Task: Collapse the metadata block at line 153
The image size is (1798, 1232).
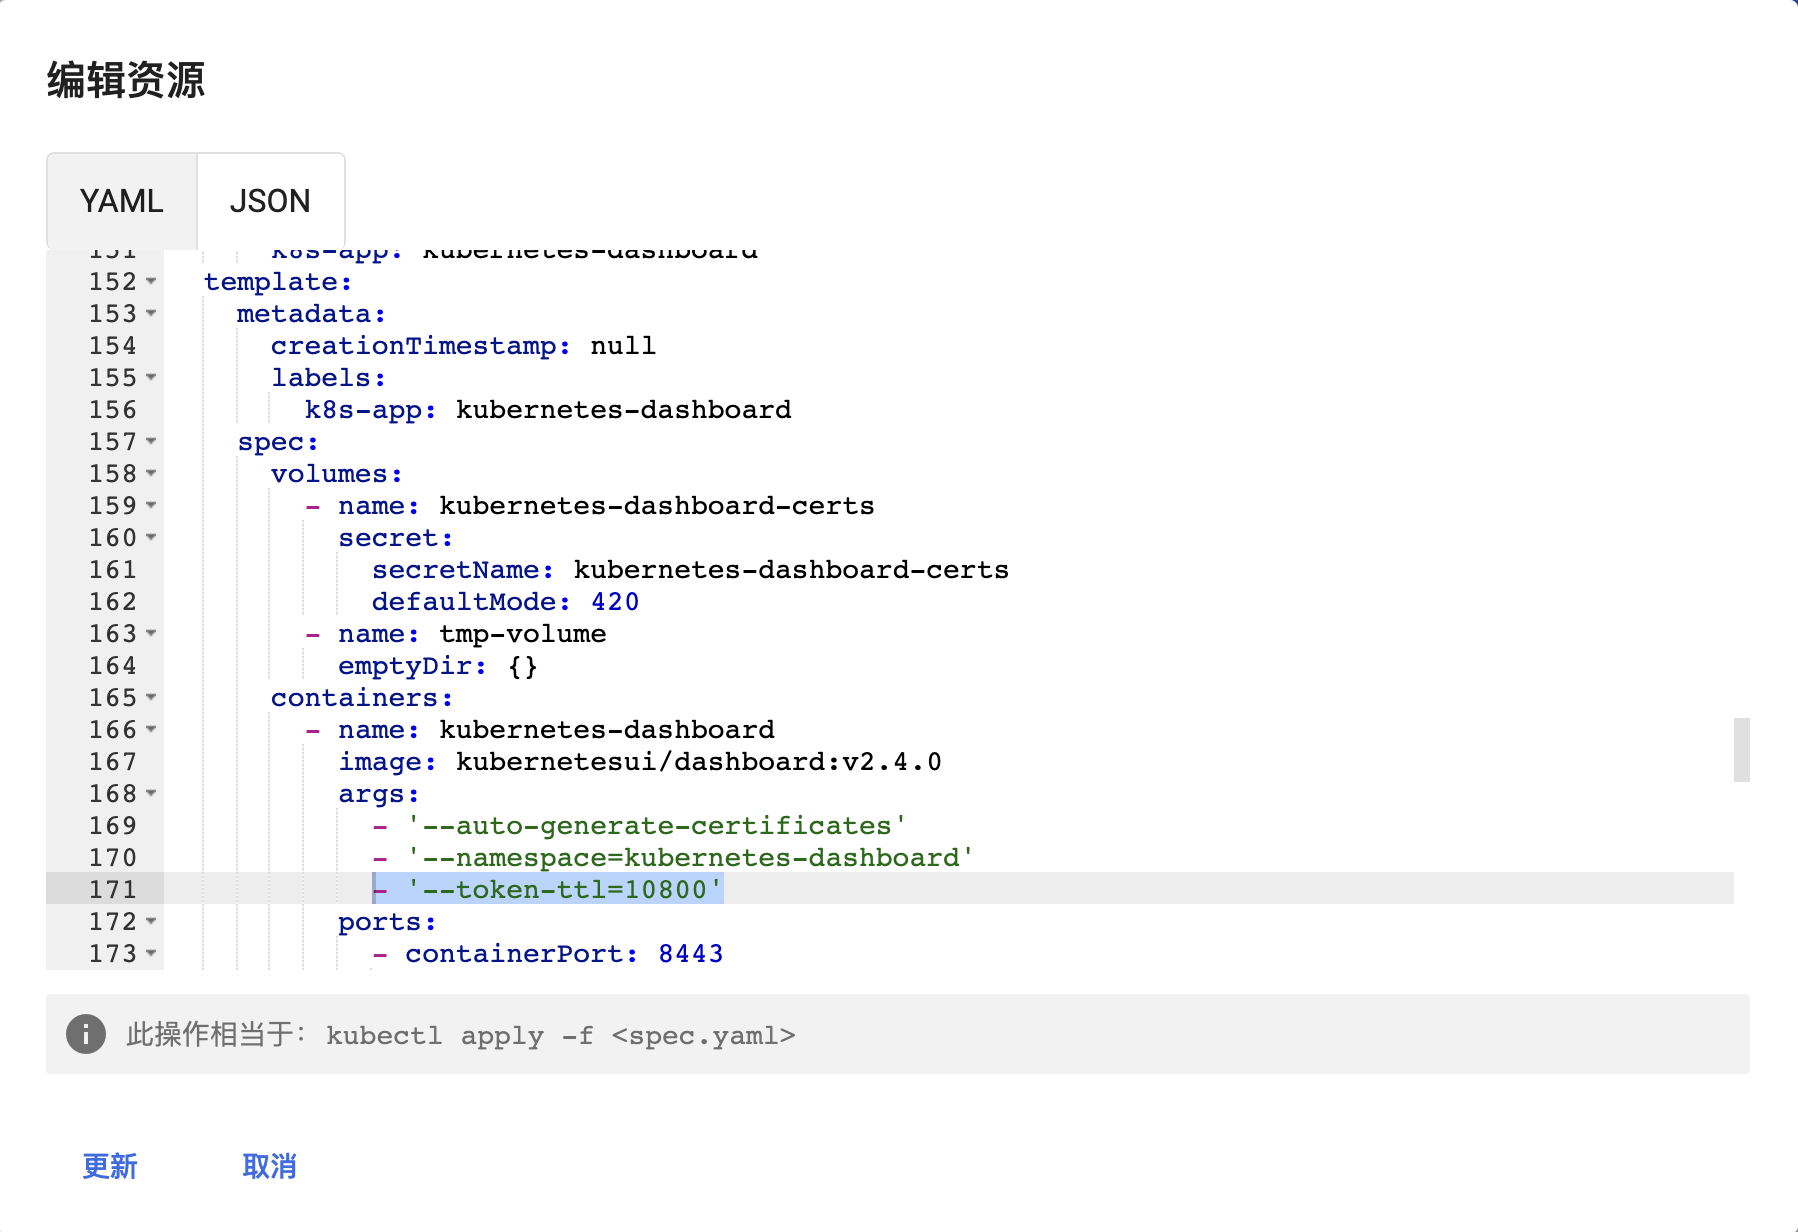Action: click(151, 314)
